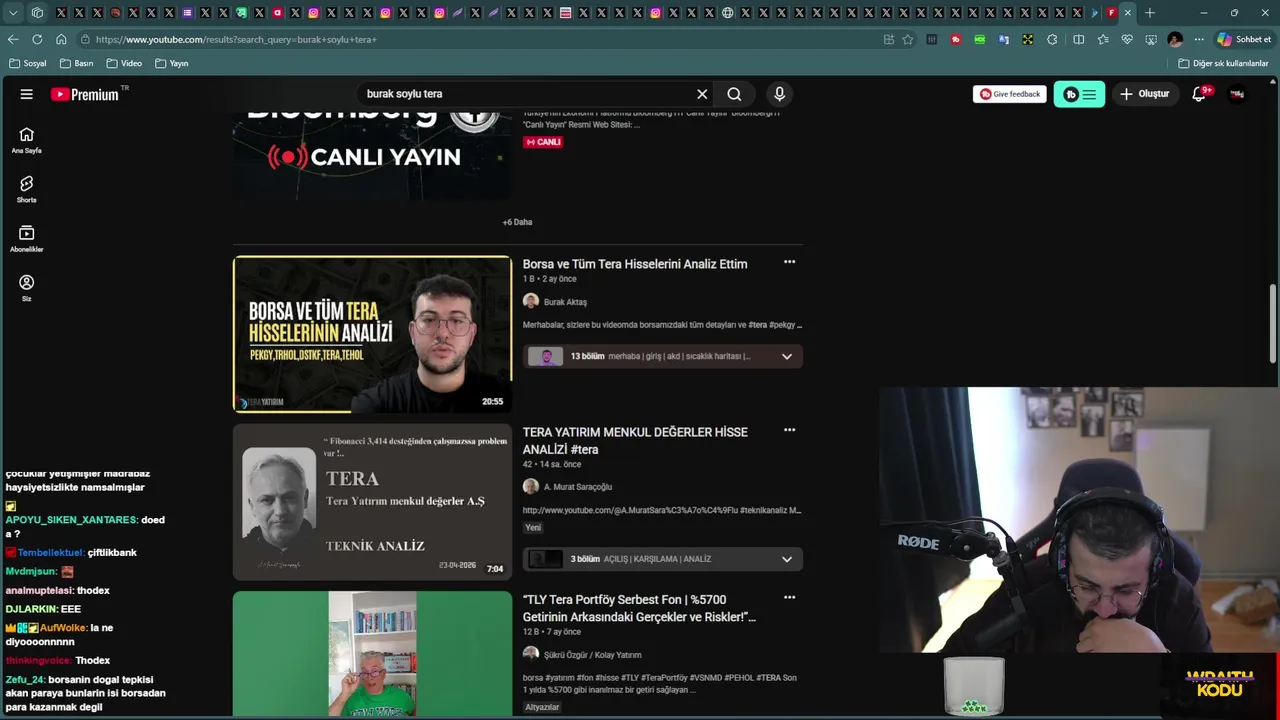Click the Give feedback button
This screenshot has height=720, width=1280.
(1010, 94)
